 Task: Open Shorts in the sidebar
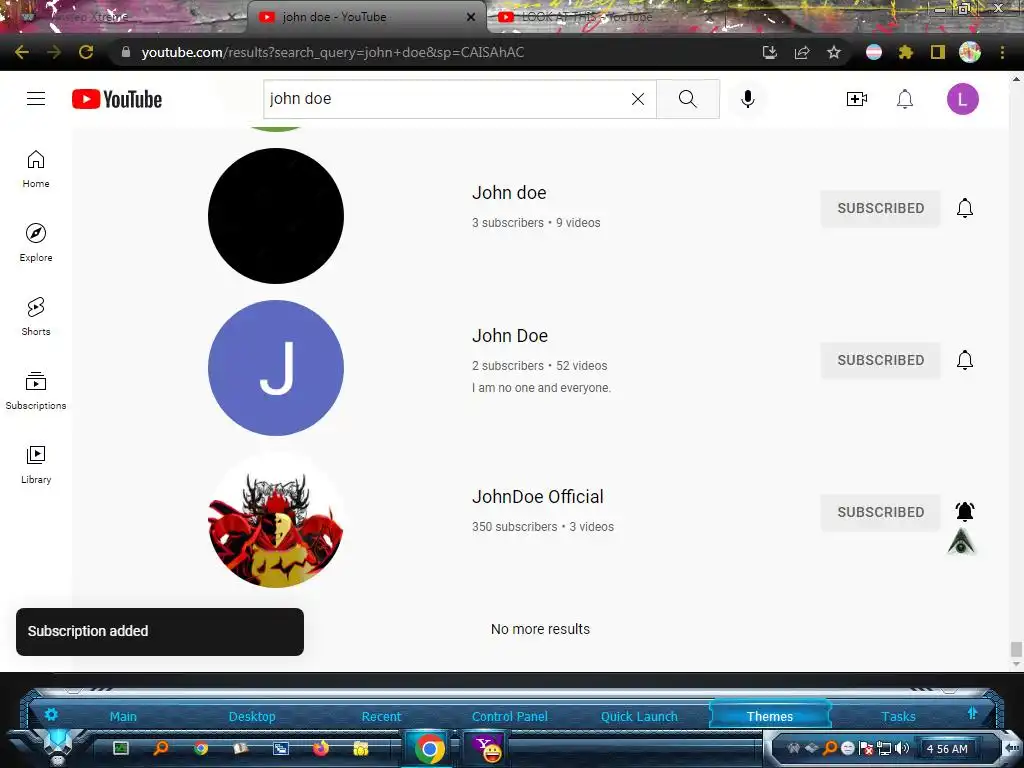[36, 317]
